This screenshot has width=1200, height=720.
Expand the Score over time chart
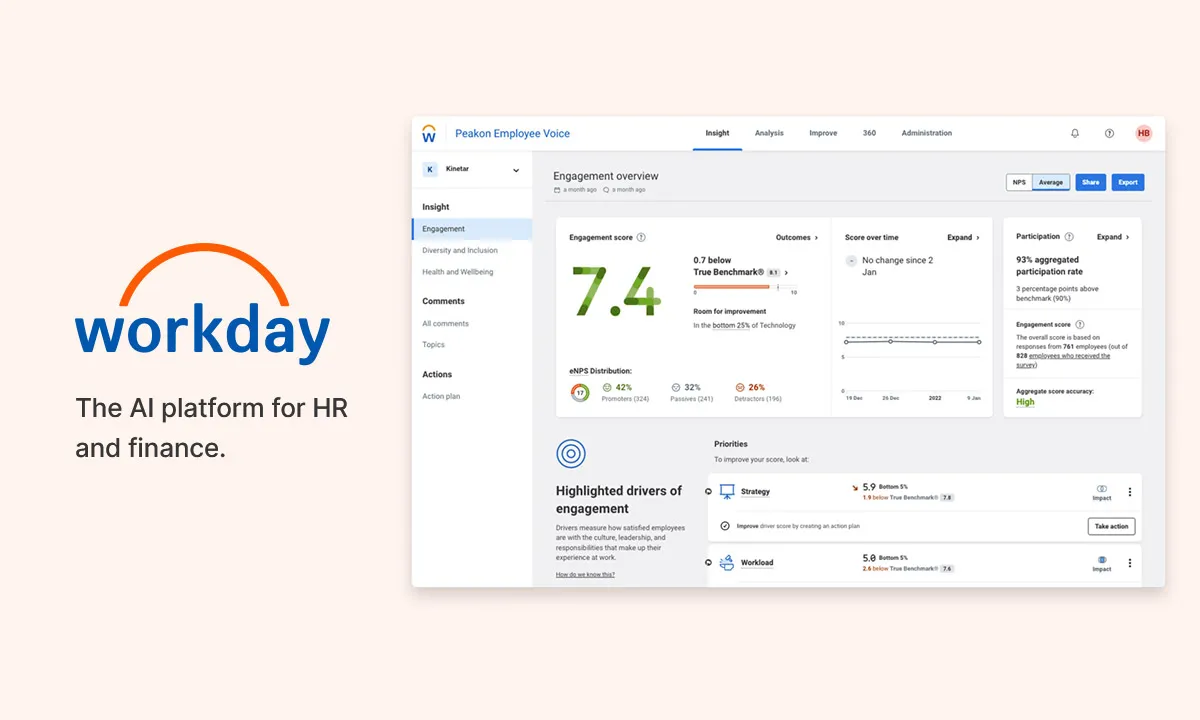pos(960,237)
